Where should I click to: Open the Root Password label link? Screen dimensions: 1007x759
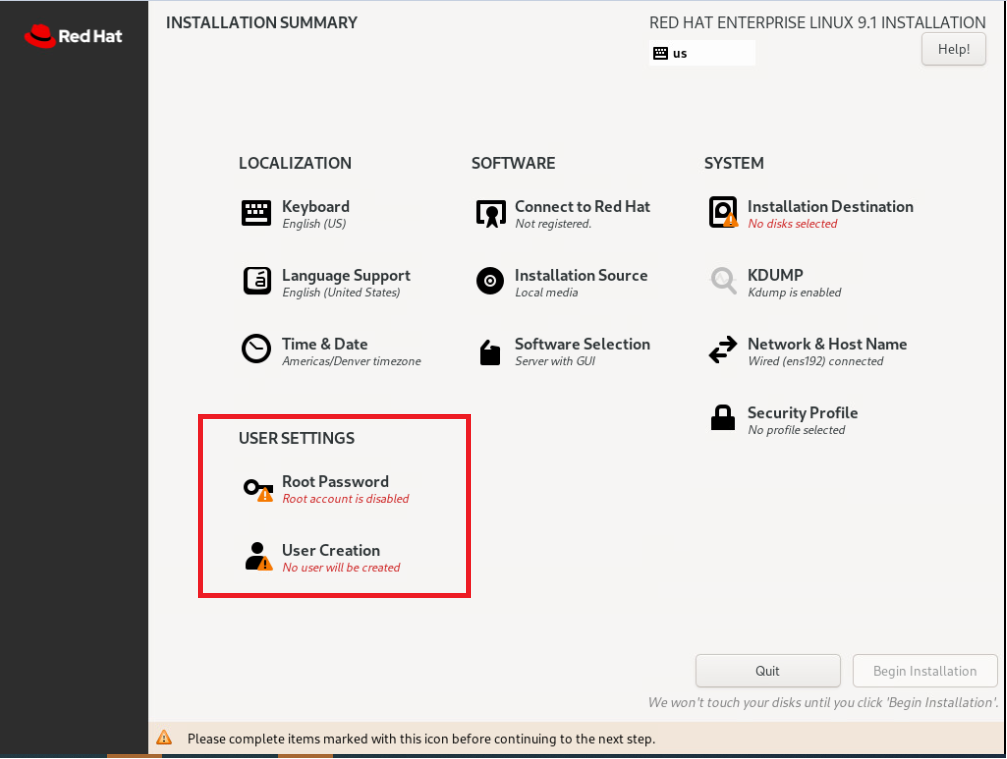pos(335,481)
